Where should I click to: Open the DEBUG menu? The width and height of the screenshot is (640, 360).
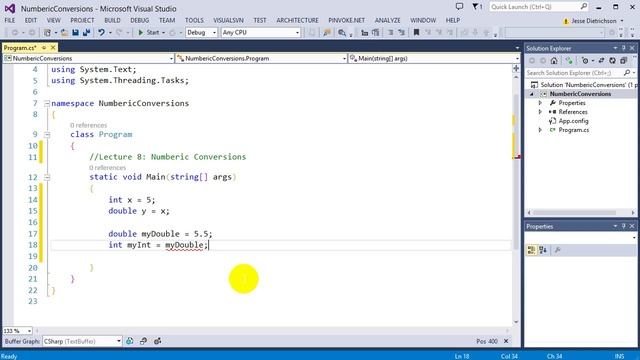coord(140,20)
